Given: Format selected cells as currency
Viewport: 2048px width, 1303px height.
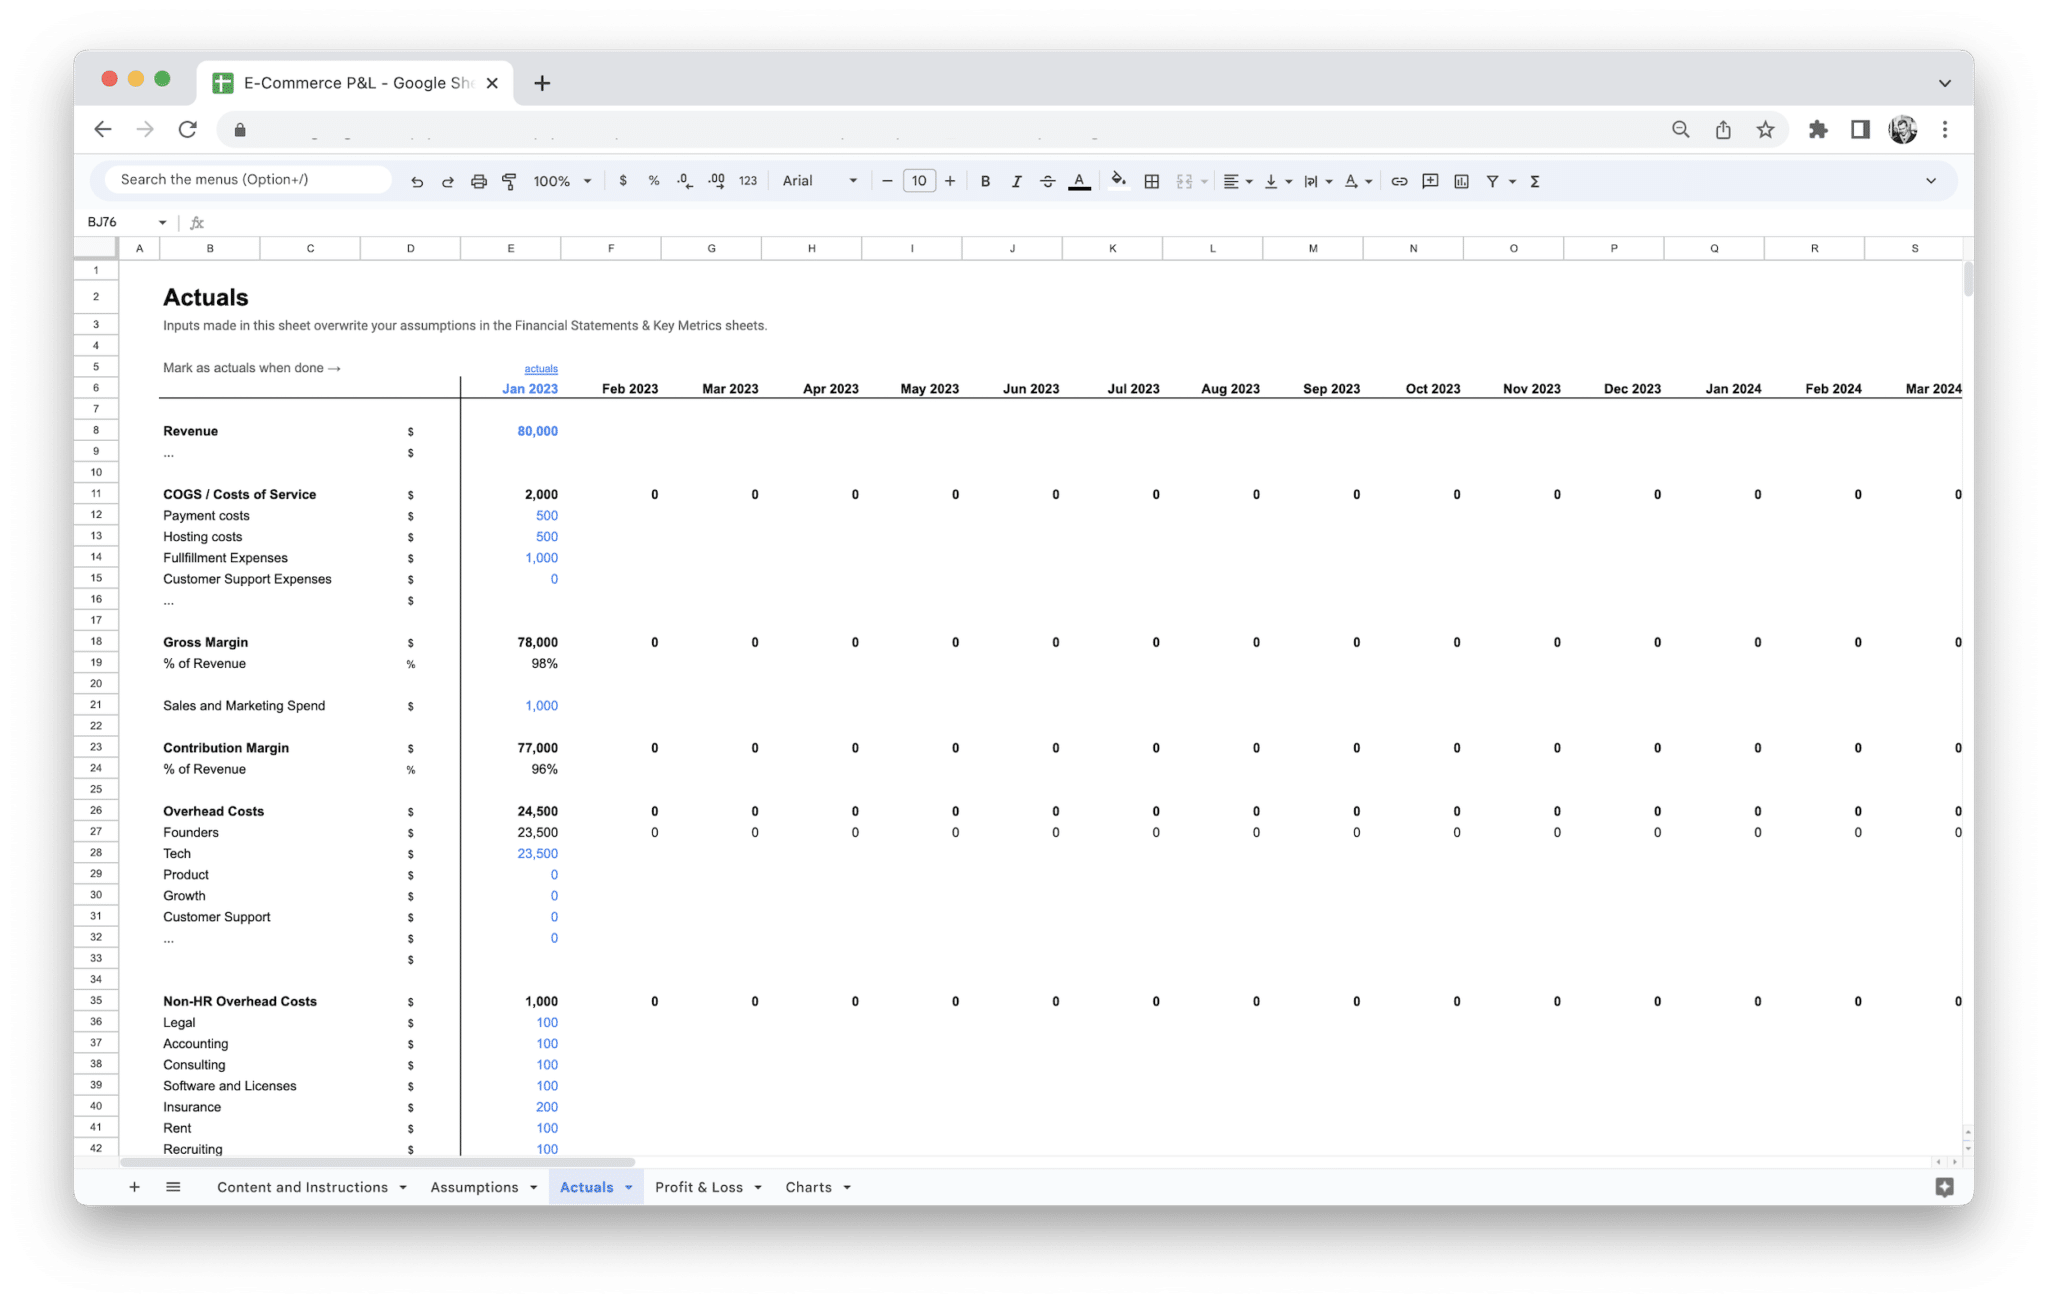Looking at the screenshot, I should click(624, 181).
